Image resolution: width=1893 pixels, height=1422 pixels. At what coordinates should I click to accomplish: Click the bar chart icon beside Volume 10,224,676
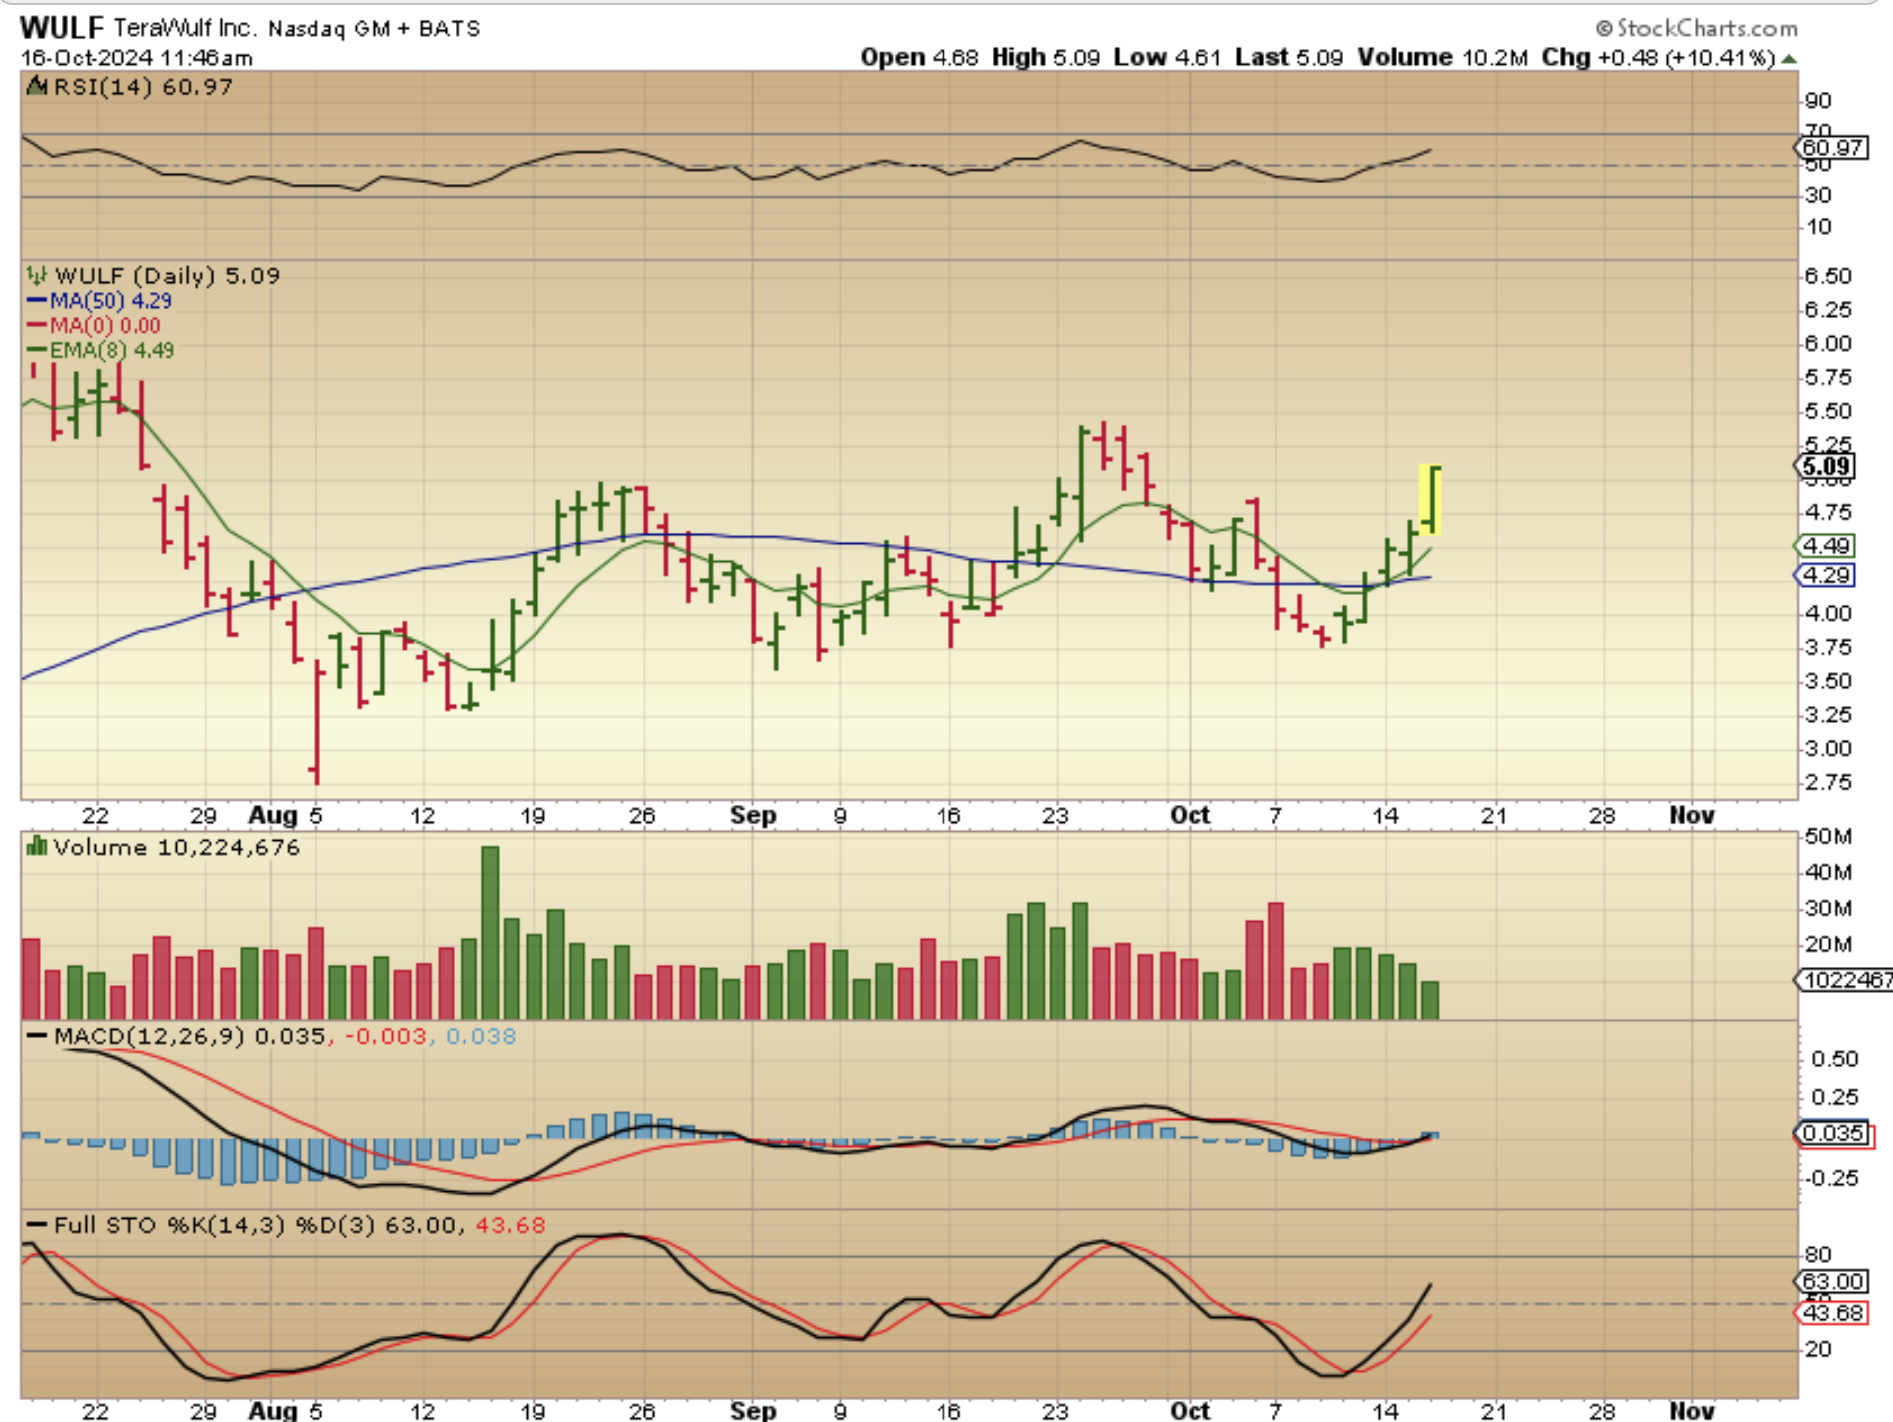click(37, 847)
